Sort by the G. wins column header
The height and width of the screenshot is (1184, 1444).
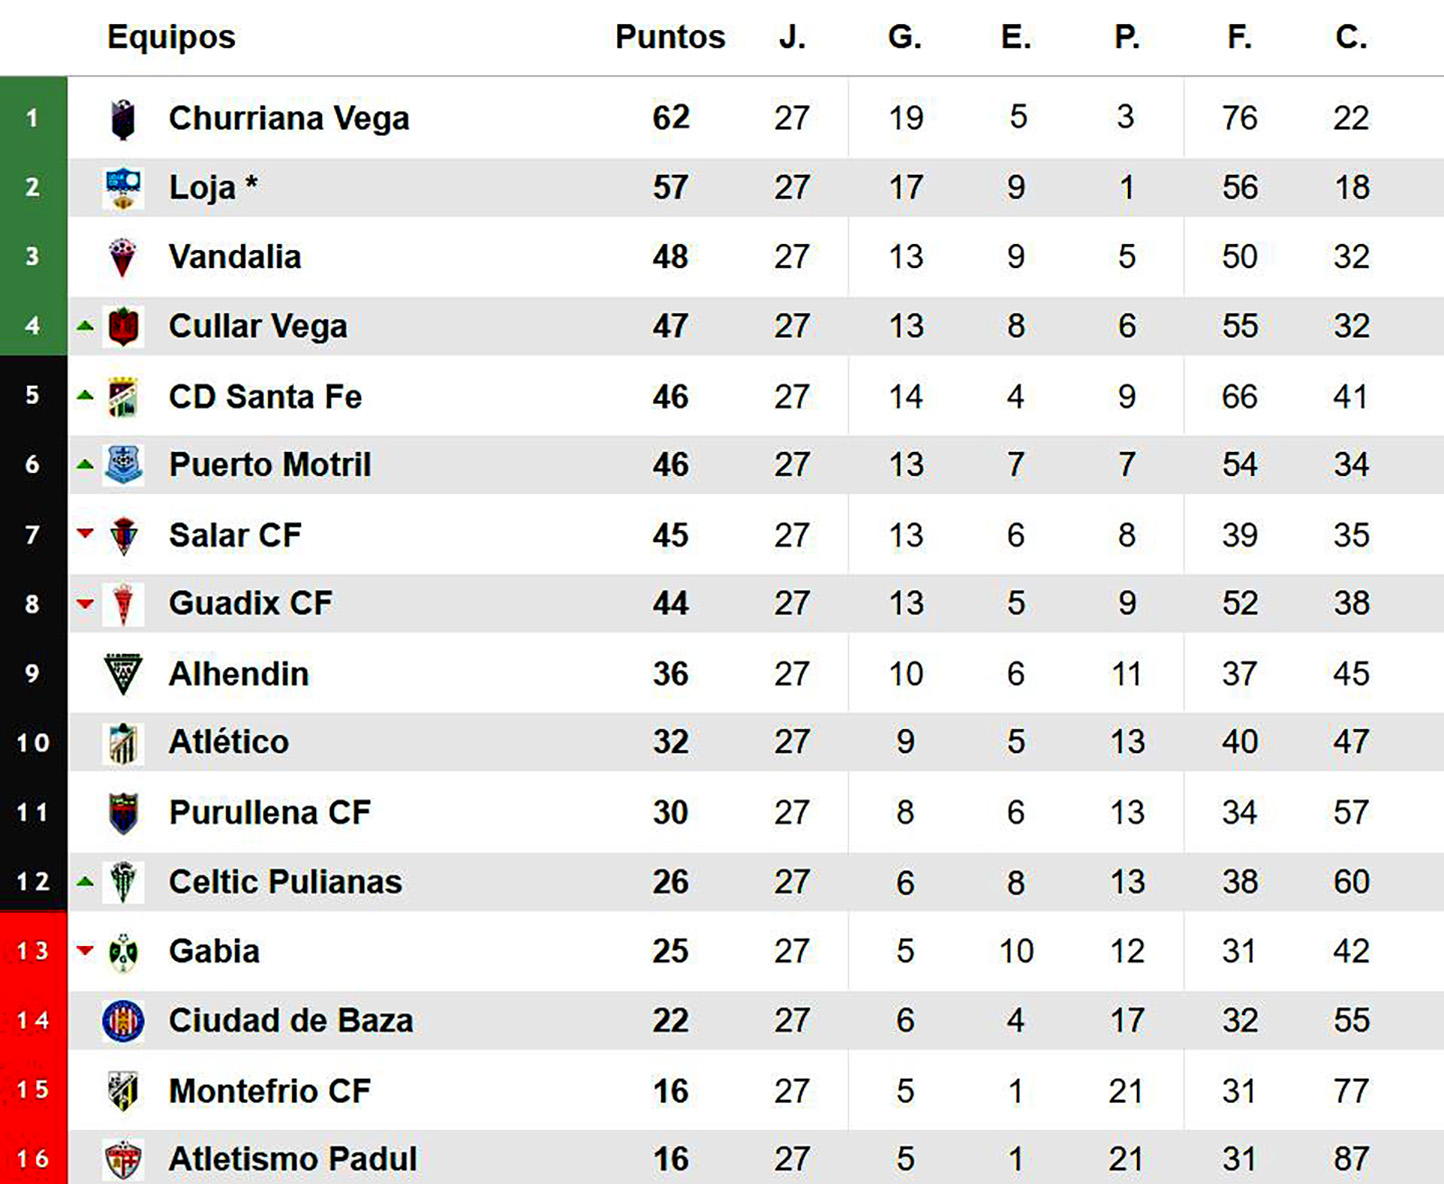(904, 37)
